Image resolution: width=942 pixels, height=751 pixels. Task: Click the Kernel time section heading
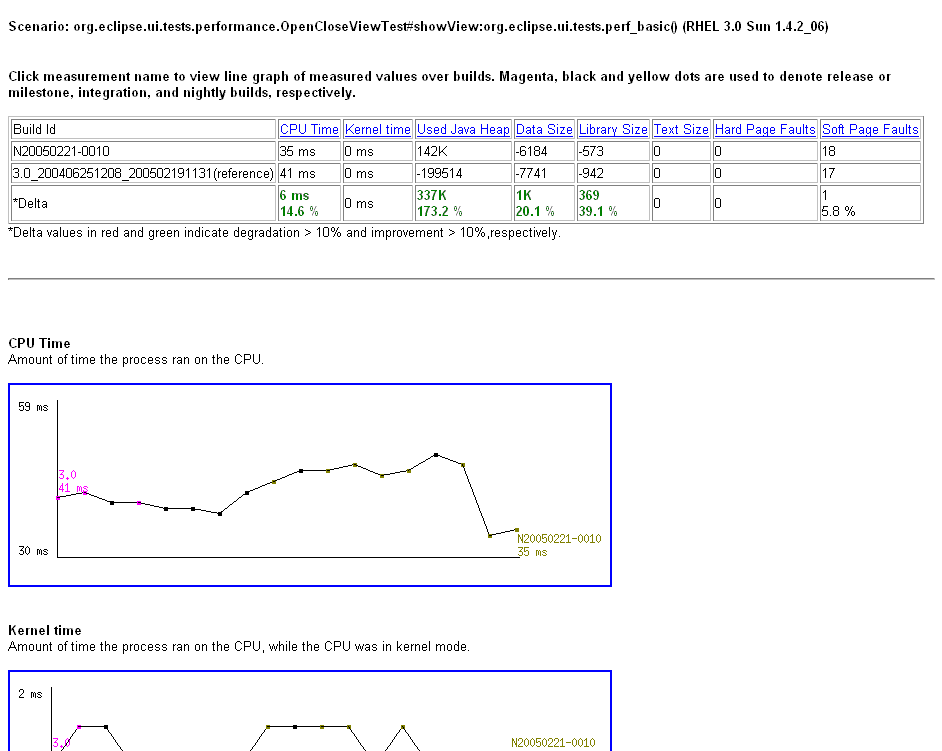click(44, 630)
